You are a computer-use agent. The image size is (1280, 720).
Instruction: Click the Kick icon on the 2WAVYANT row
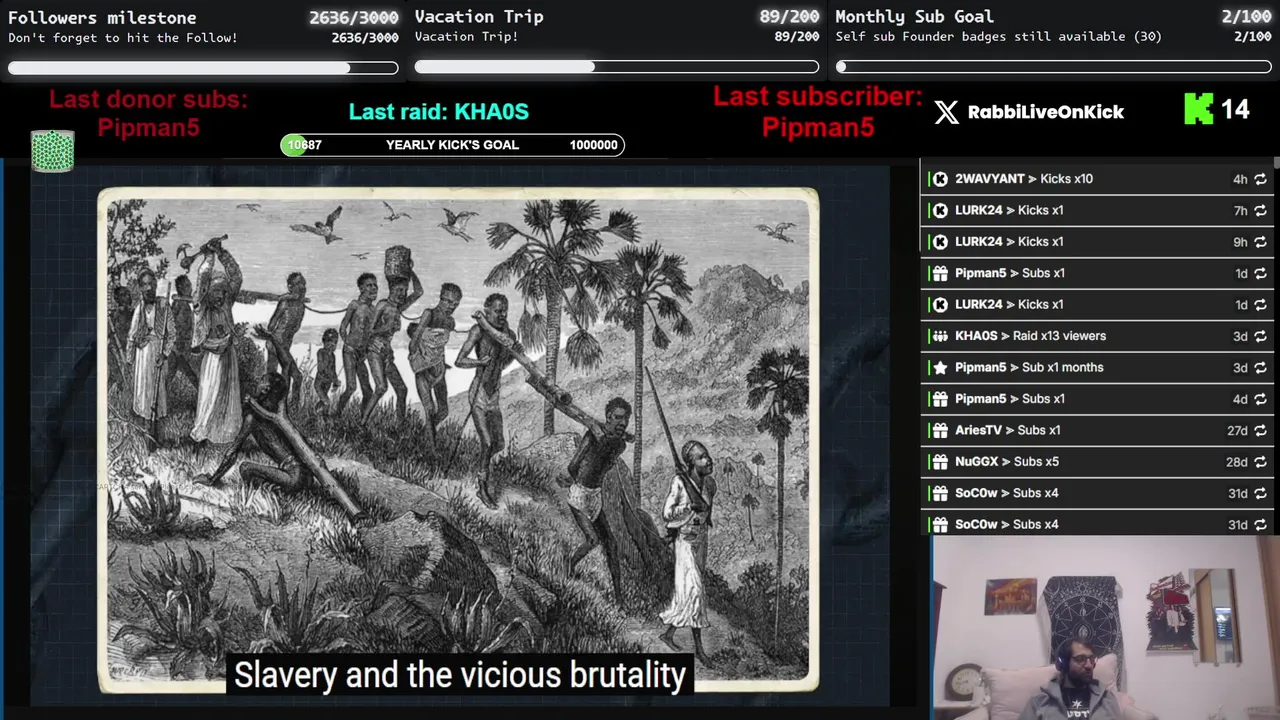coord(940,179)
